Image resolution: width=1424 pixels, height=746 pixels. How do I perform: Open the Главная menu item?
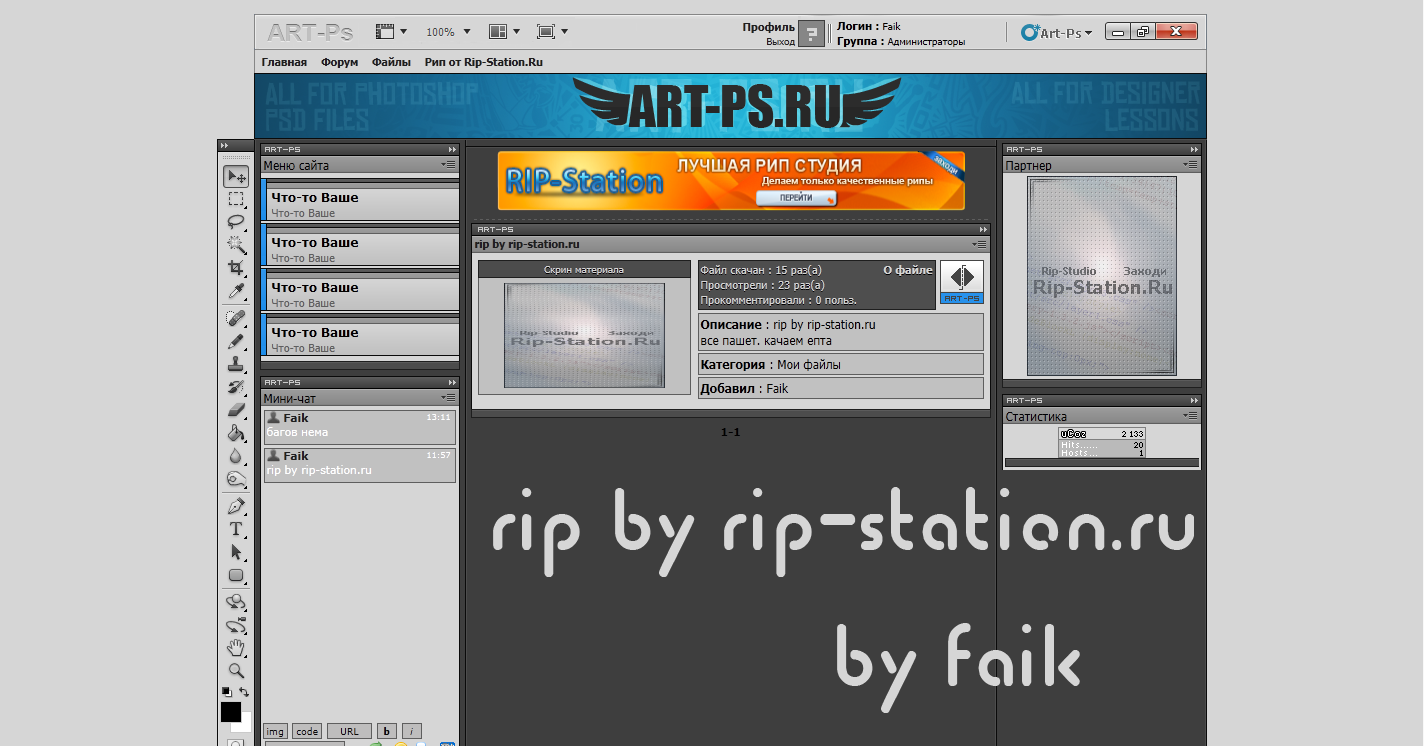pyautogui.click(x=284, y=62)
